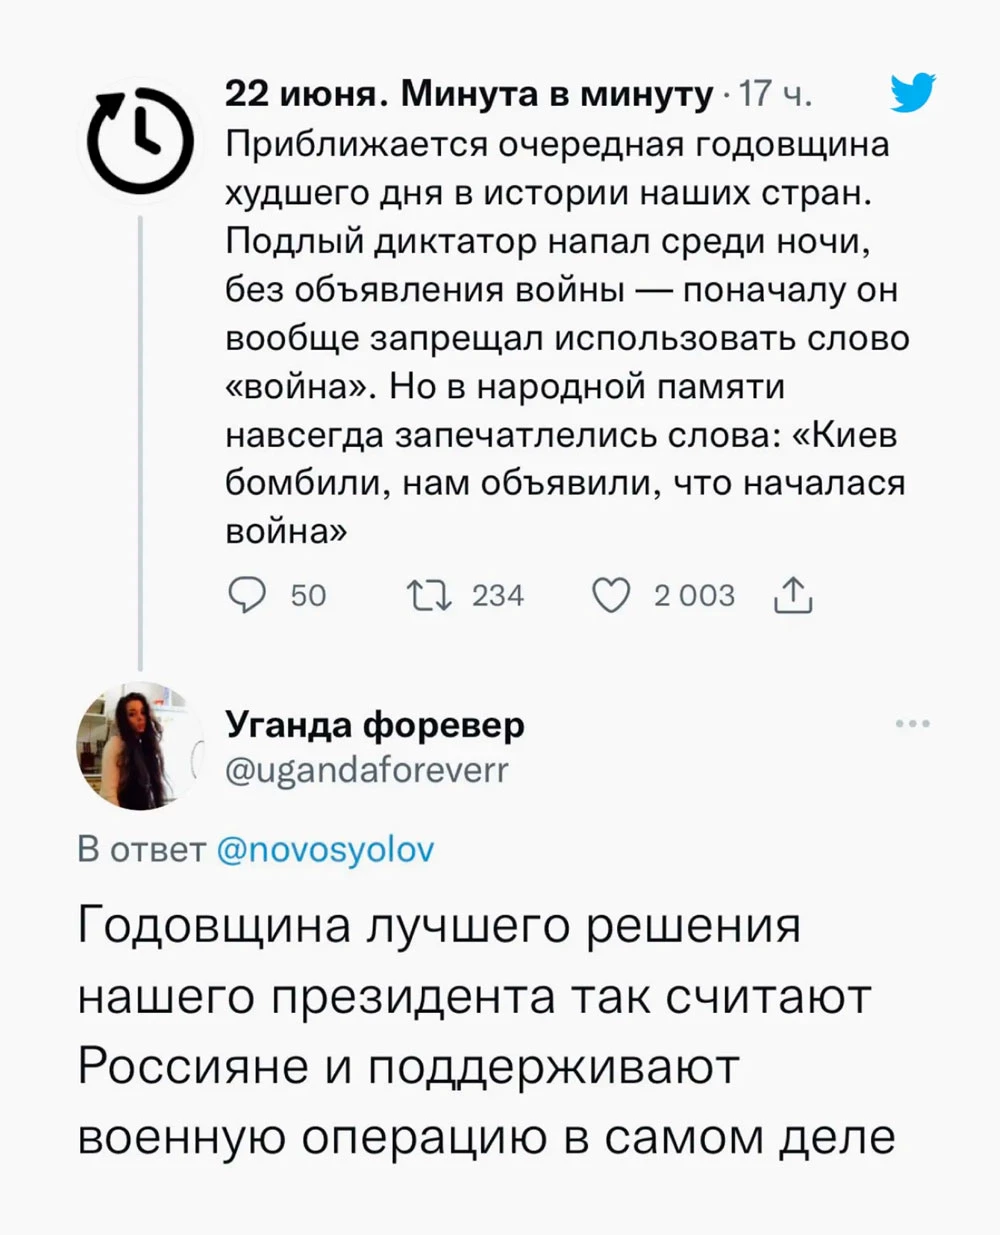Click the «В ответ» label
Image resolution: width=1000 pixels, height=1235 pixels.
pyautogui.click(x=140, y=850)
